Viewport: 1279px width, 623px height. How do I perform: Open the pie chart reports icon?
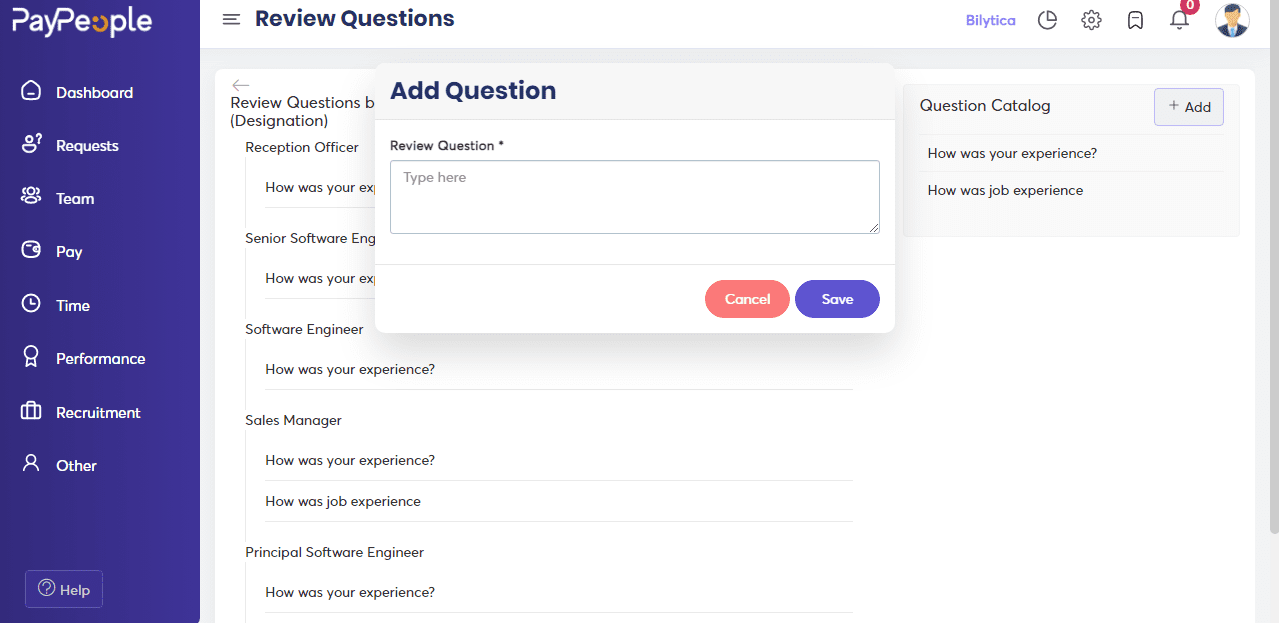point(1047,20)
